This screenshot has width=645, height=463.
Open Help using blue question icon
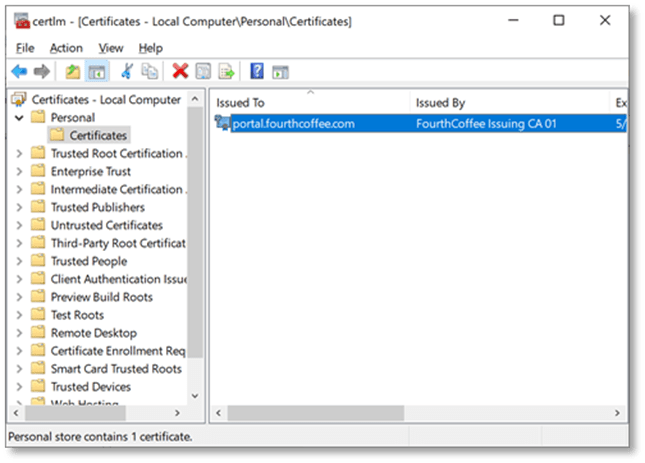pyautogui.click(x=257, y=72)
